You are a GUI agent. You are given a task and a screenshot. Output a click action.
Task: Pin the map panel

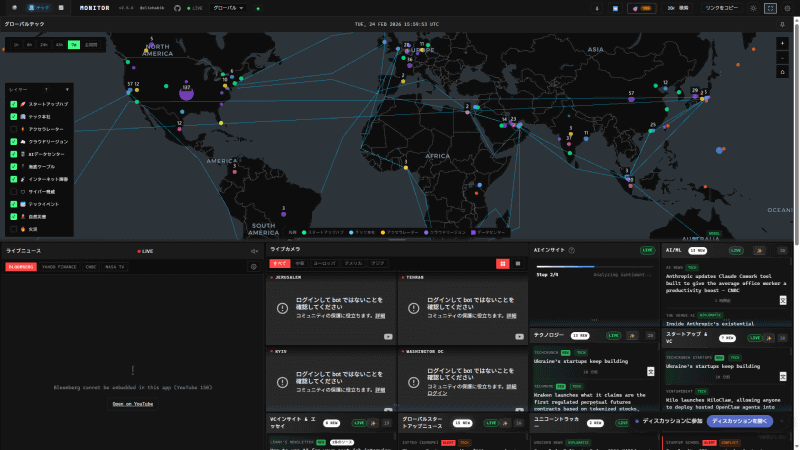[x=782, y=24]
